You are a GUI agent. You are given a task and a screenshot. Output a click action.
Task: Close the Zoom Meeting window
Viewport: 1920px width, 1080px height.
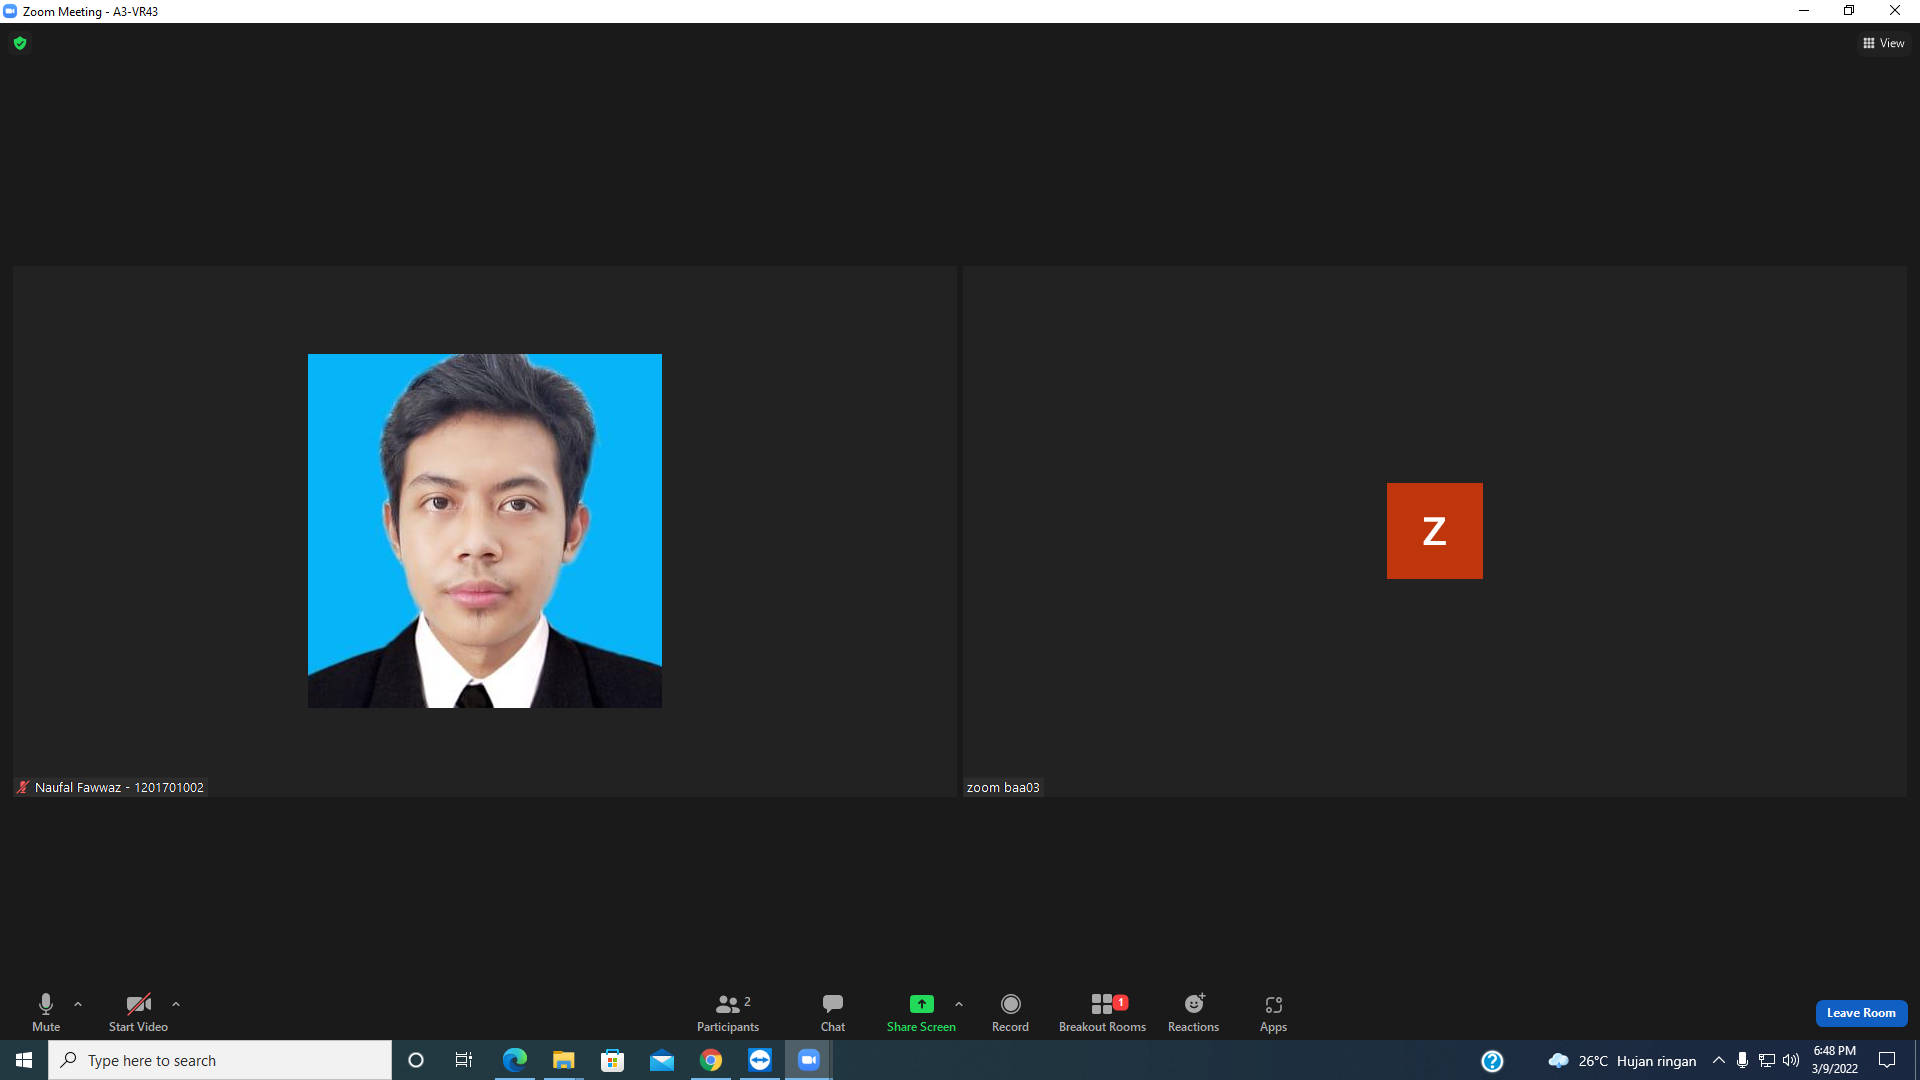click(x=1895, y=11)
